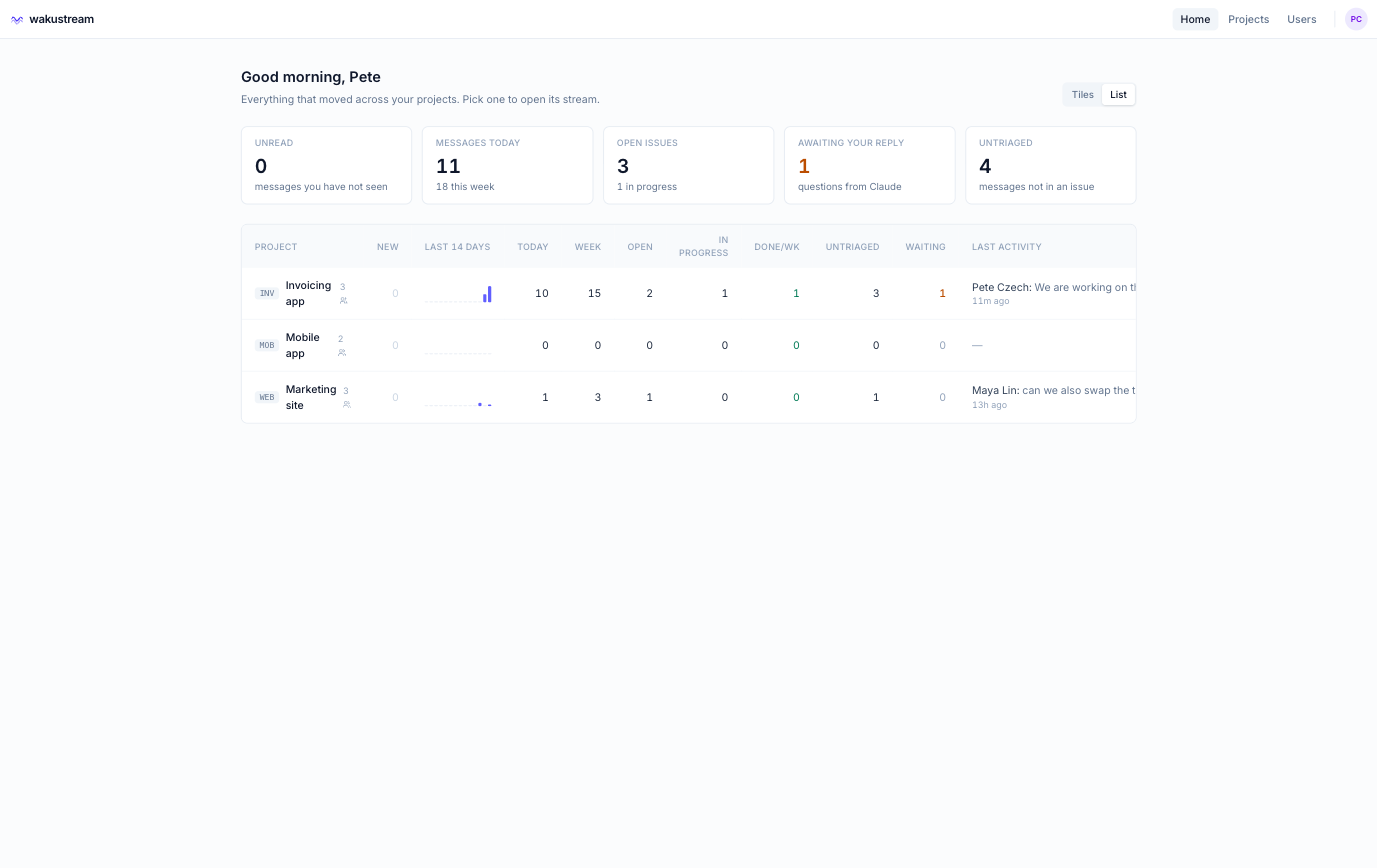Click the Untriaged column header

pyautogui.click(x=853, y=247)
